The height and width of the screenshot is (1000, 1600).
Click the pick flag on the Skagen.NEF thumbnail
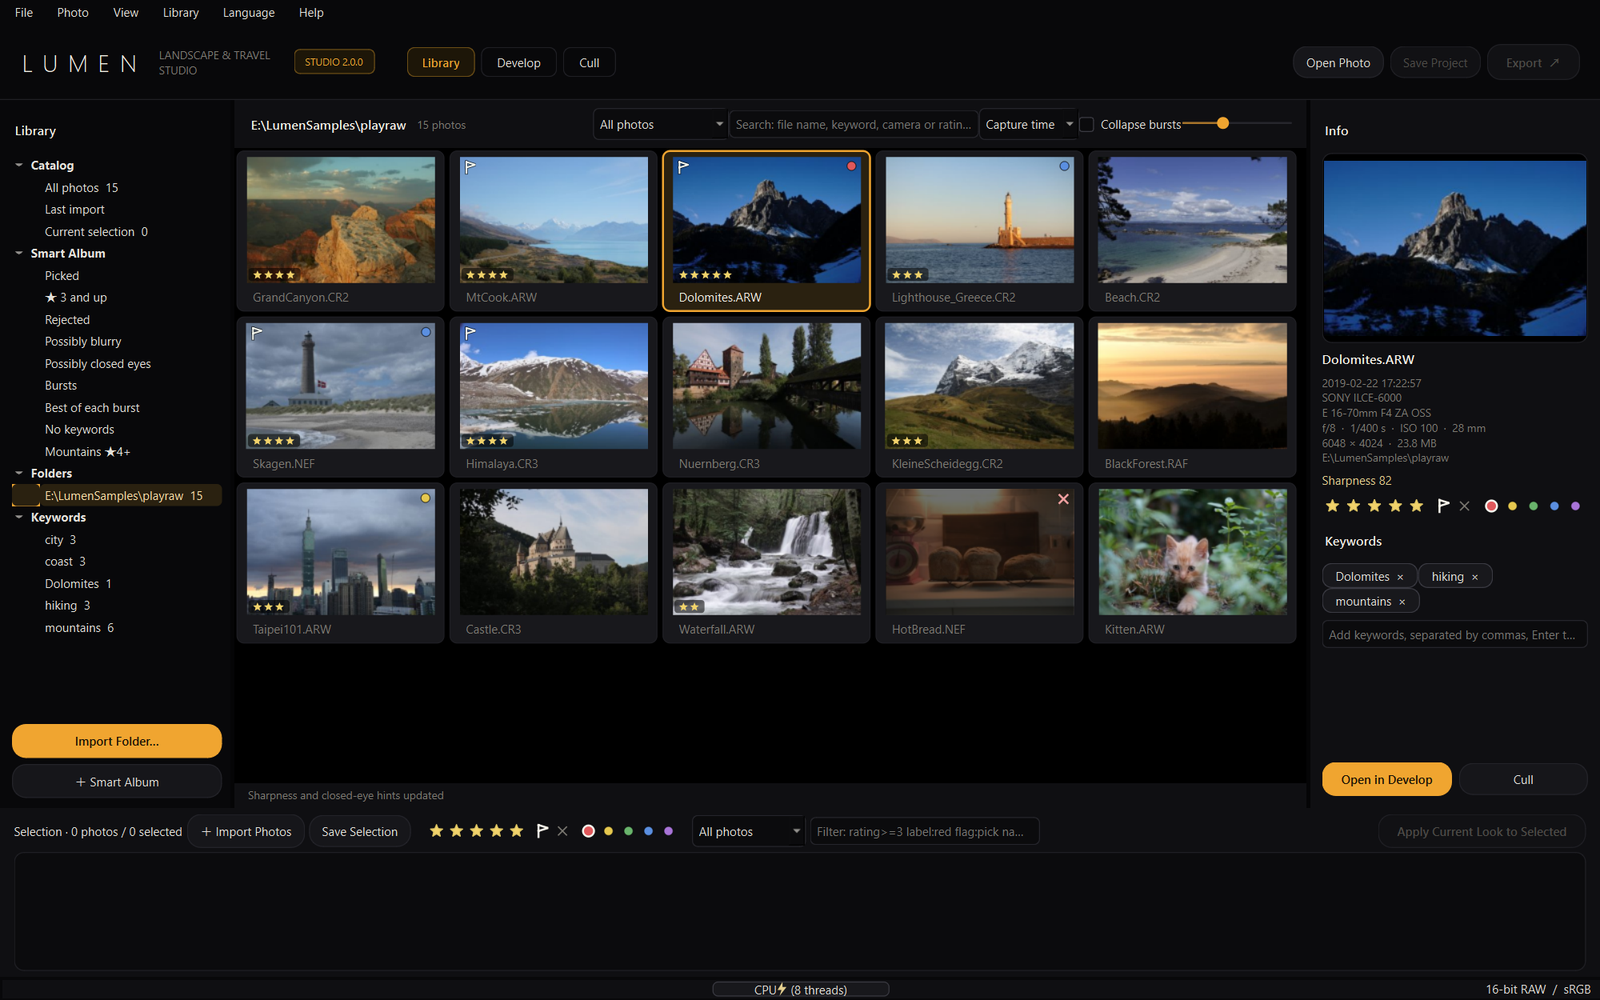pos(257,333)
